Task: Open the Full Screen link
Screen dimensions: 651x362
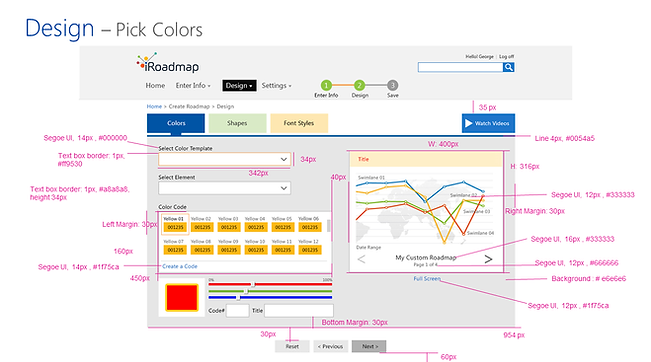Action: click(x=427, y=279)
